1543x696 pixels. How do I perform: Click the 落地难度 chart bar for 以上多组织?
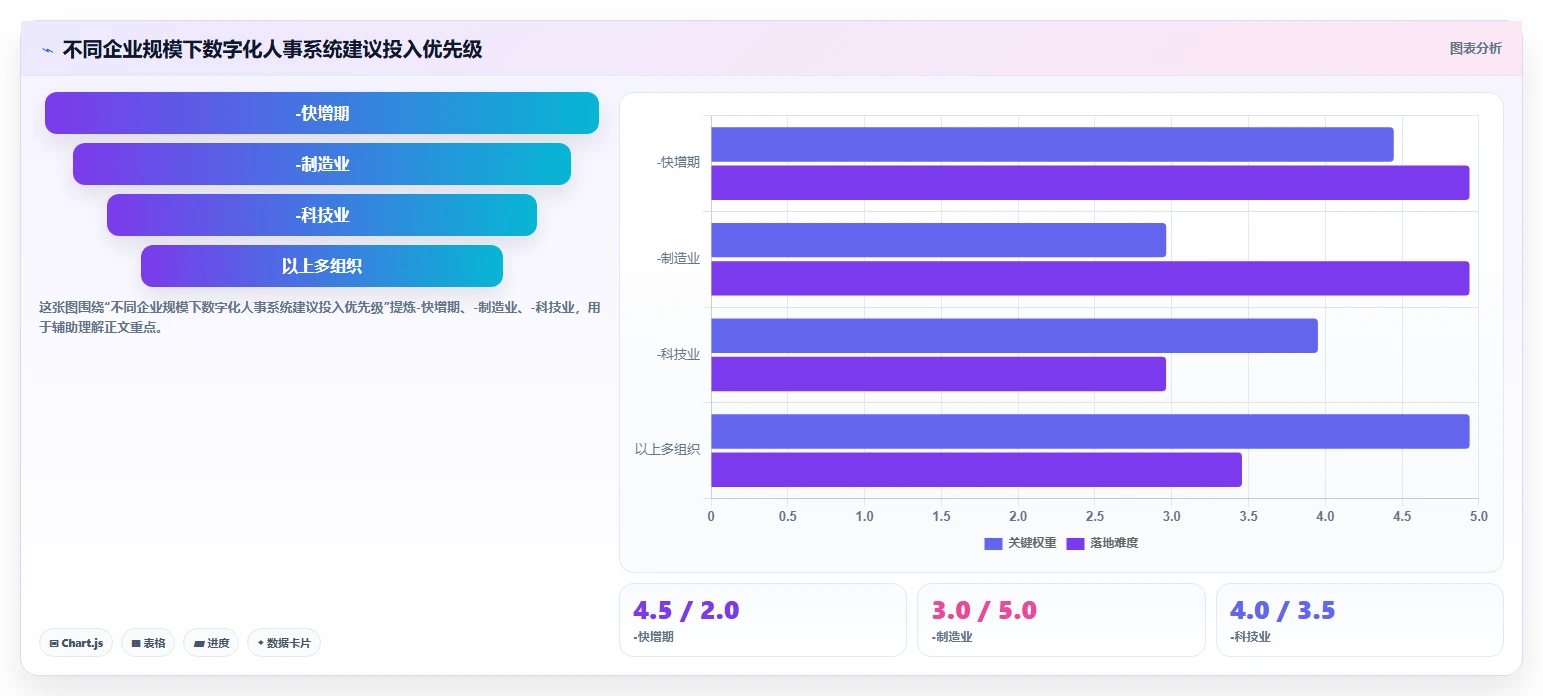tap(976, 470)
